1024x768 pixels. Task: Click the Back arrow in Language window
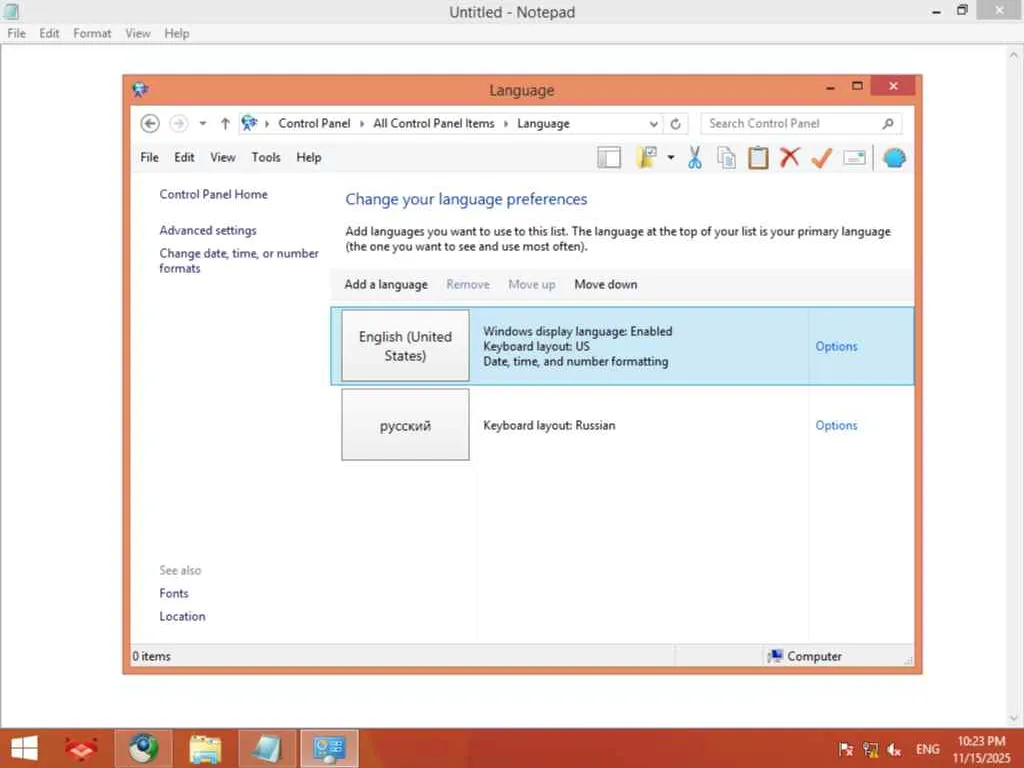click(150, 123)
